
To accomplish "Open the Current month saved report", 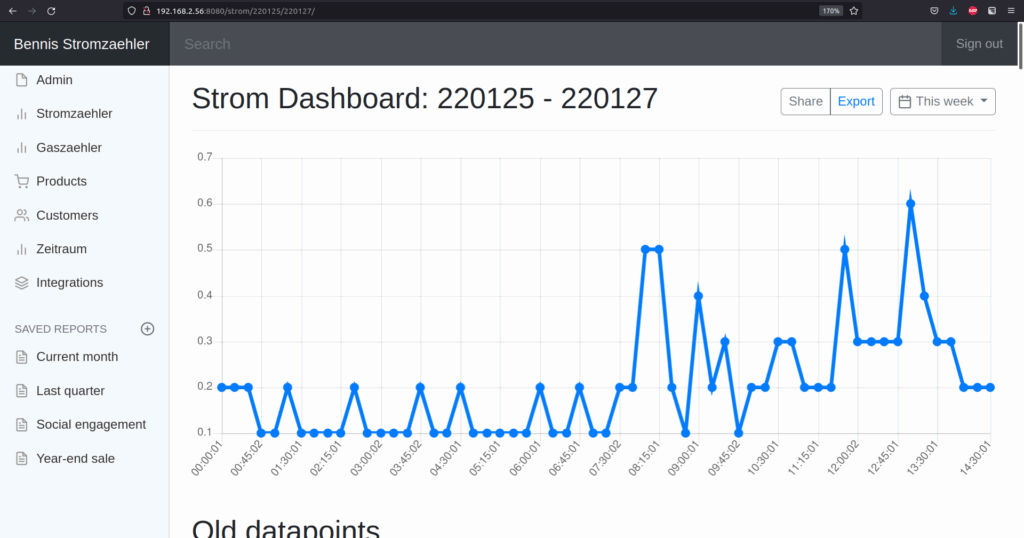I will point(77,357).
